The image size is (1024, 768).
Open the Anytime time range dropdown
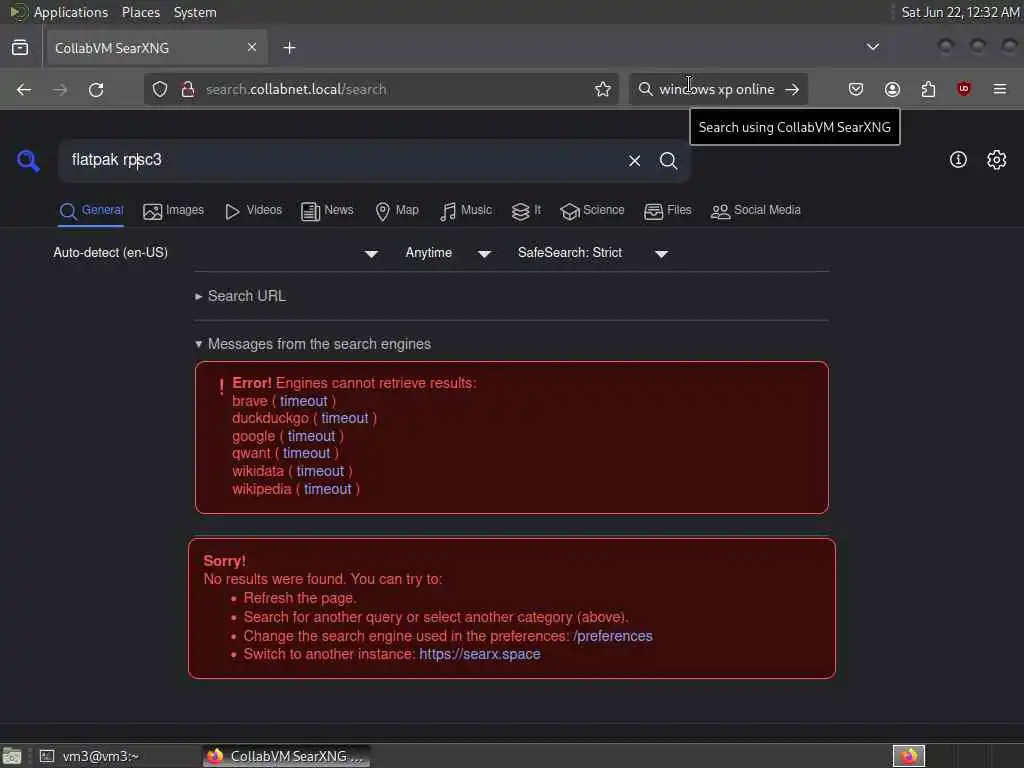pyautogui.click(x=448, y=253)
